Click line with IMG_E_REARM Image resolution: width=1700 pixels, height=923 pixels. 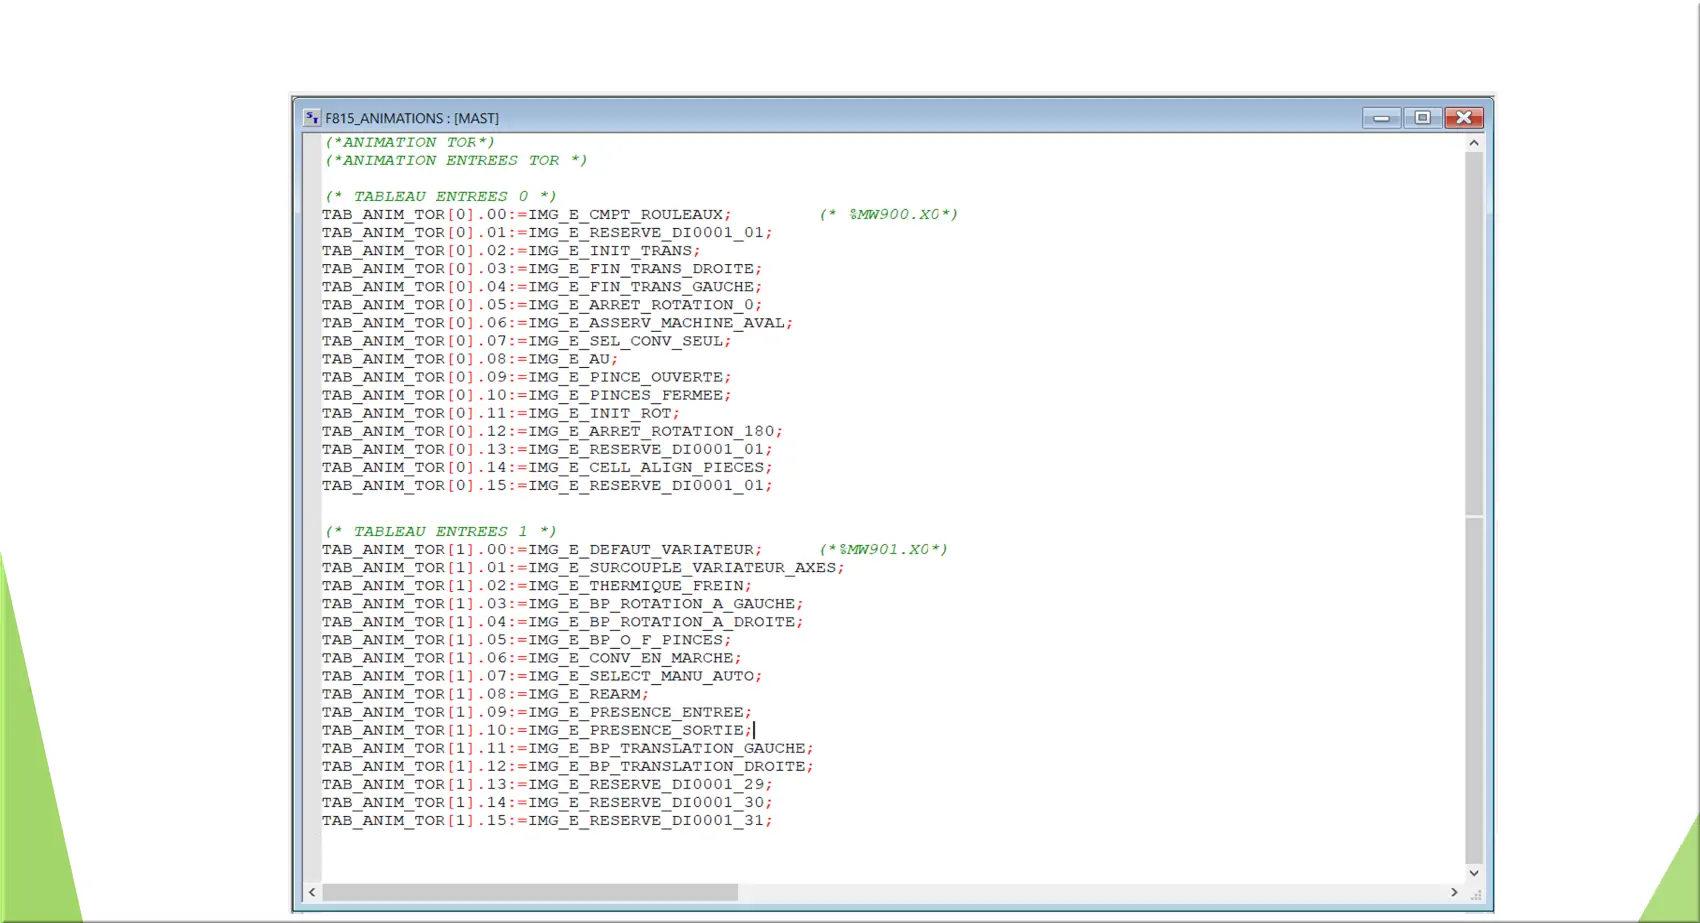click(x=485, y=694)
